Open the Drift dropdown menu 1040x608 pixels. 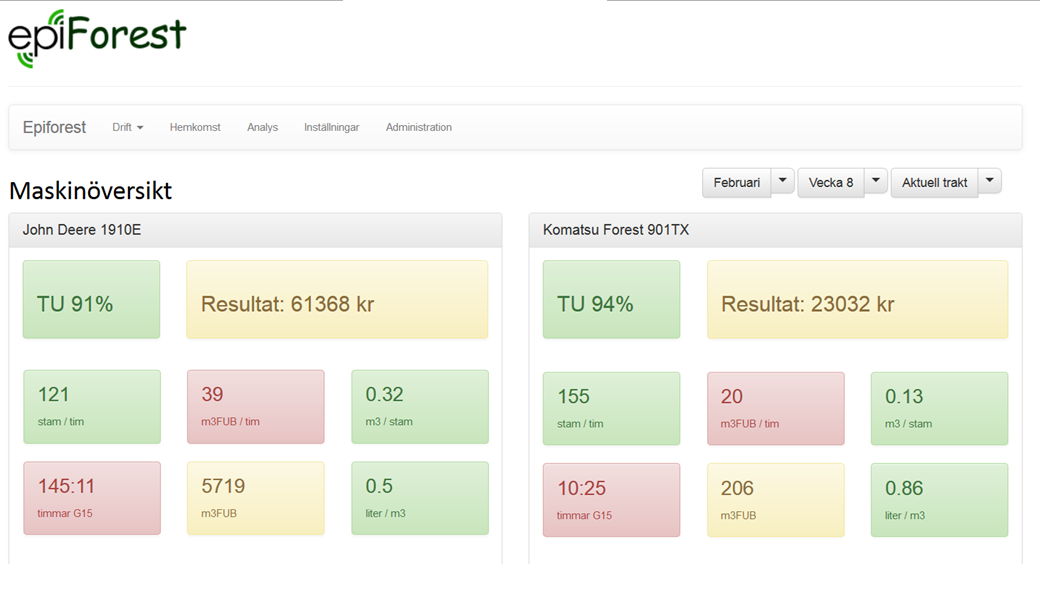(127, 127)
